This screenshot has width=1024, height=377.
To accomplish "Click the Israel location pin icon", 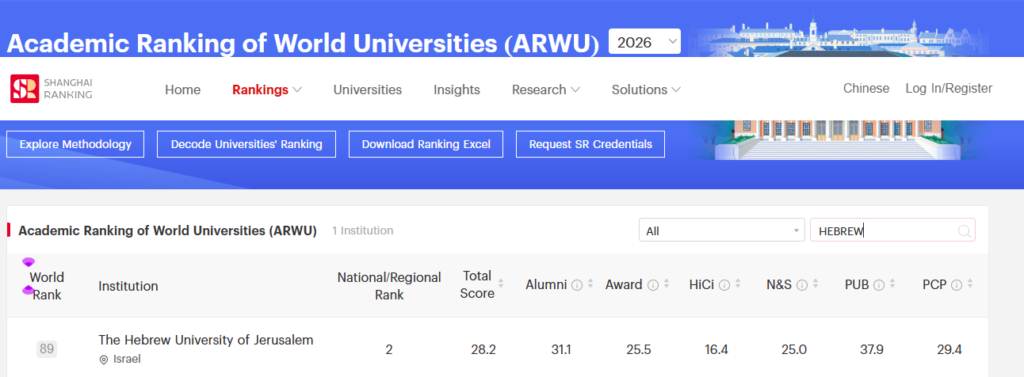I will pos(103,359).
